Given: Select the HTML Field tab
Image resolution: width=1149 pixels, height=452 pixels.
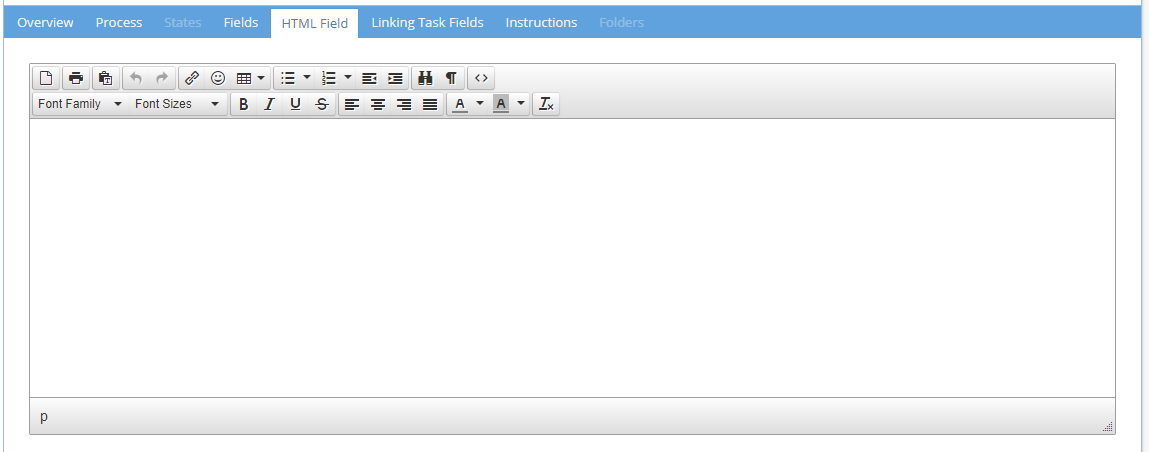Looking at the screenshot, I should click(x=314, y=23).
